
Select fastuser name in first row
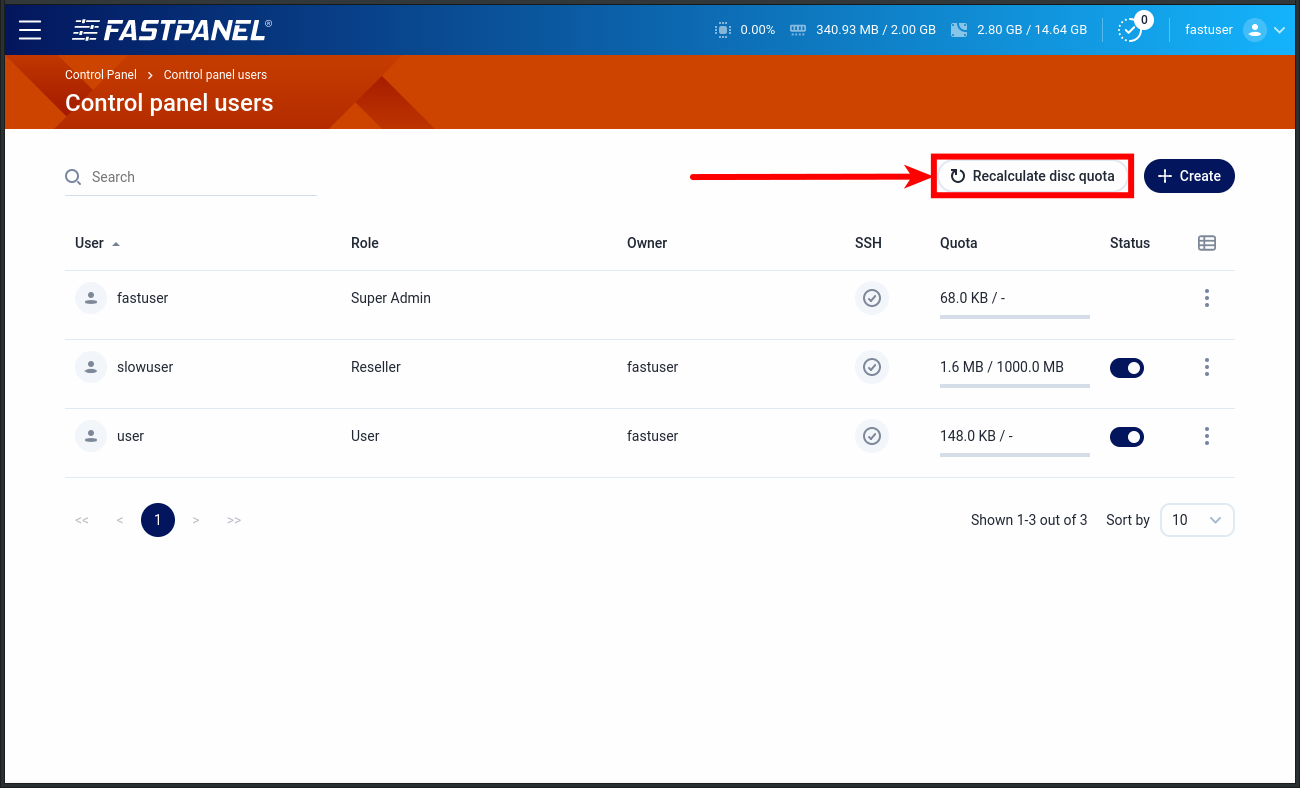(143, 298)
